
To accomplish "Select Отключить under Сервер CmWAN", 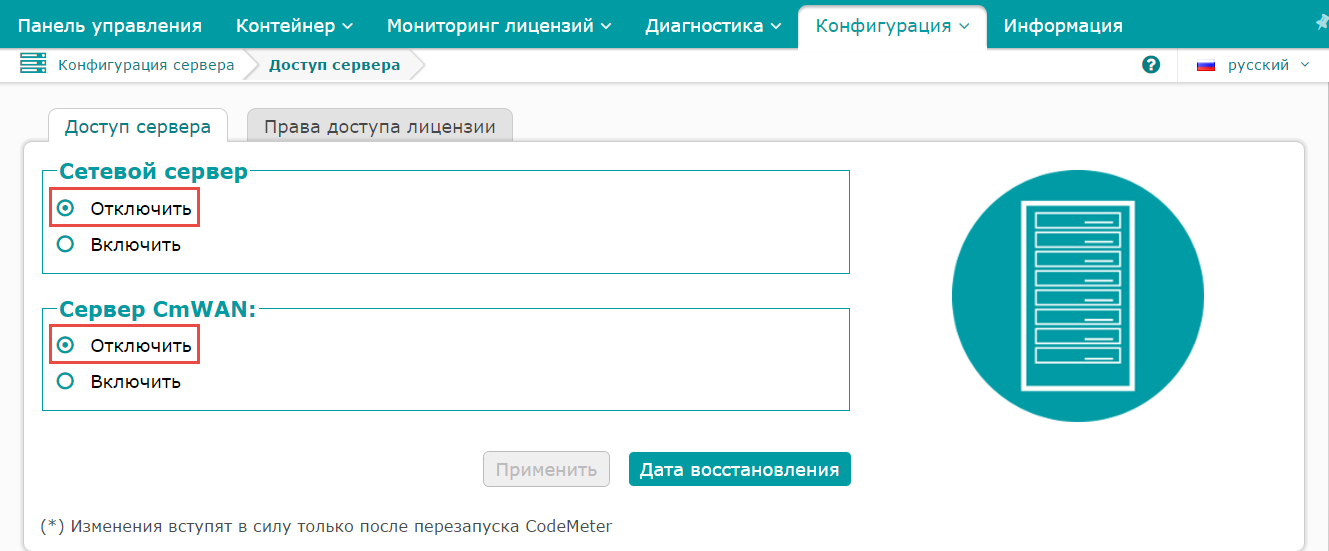I will (66, 345).
